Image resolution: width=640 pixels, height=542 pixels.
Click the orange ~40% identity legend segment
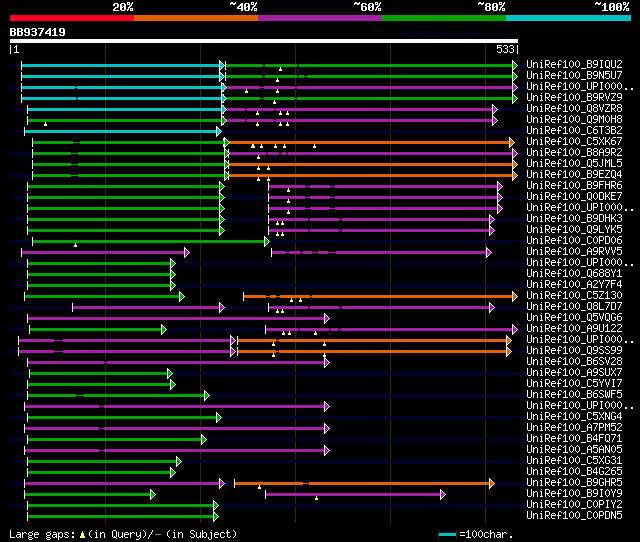tap(196, 18)
